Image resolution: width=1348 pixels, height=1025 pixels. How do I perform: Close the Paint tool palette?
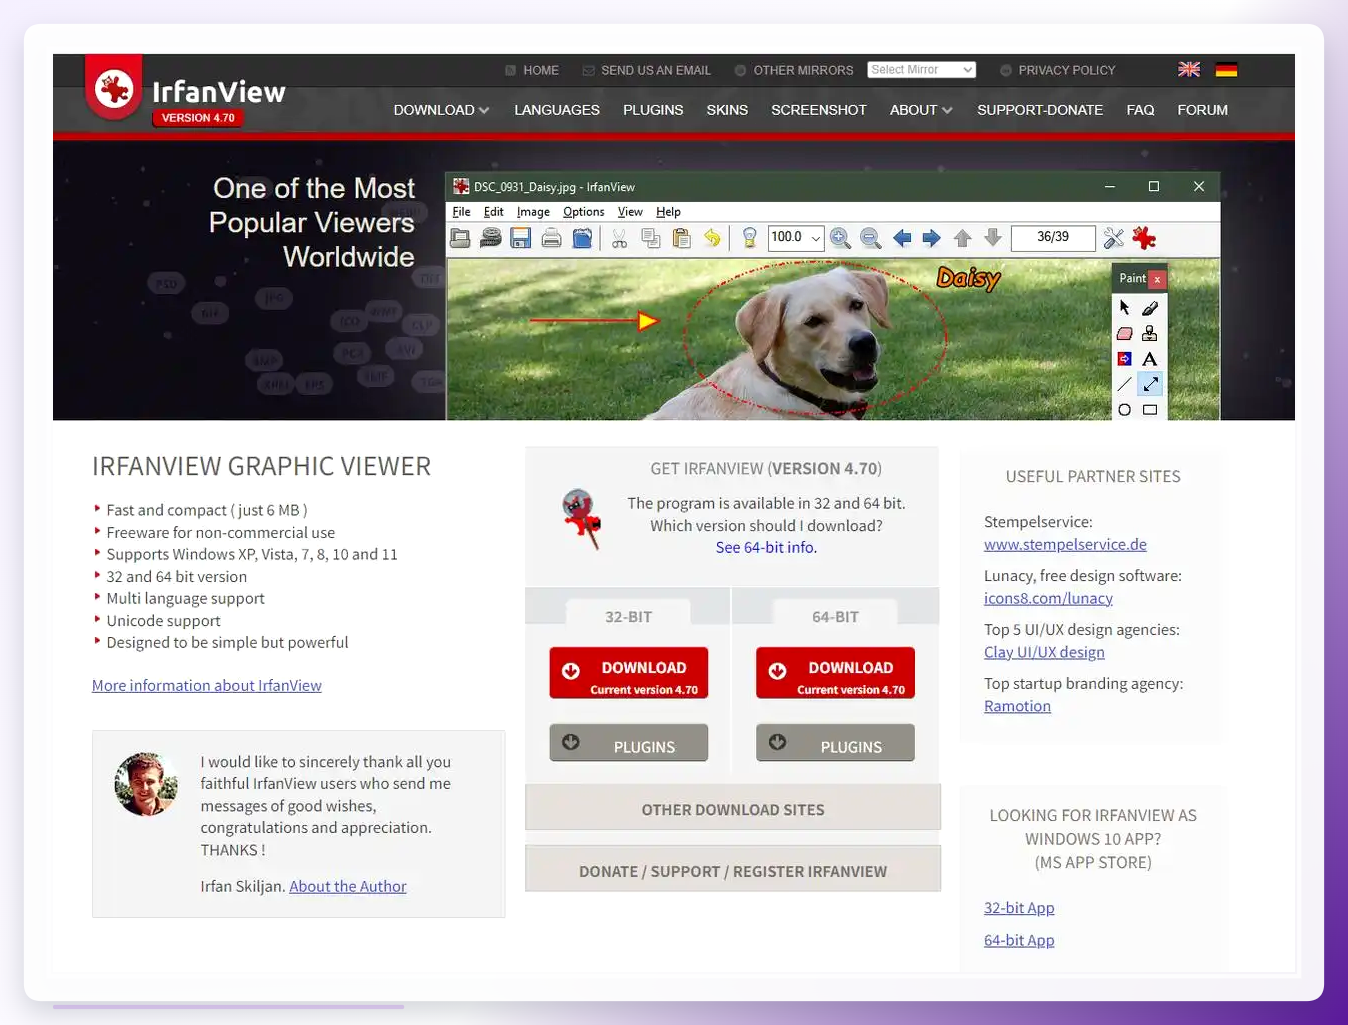[1157, 279]
